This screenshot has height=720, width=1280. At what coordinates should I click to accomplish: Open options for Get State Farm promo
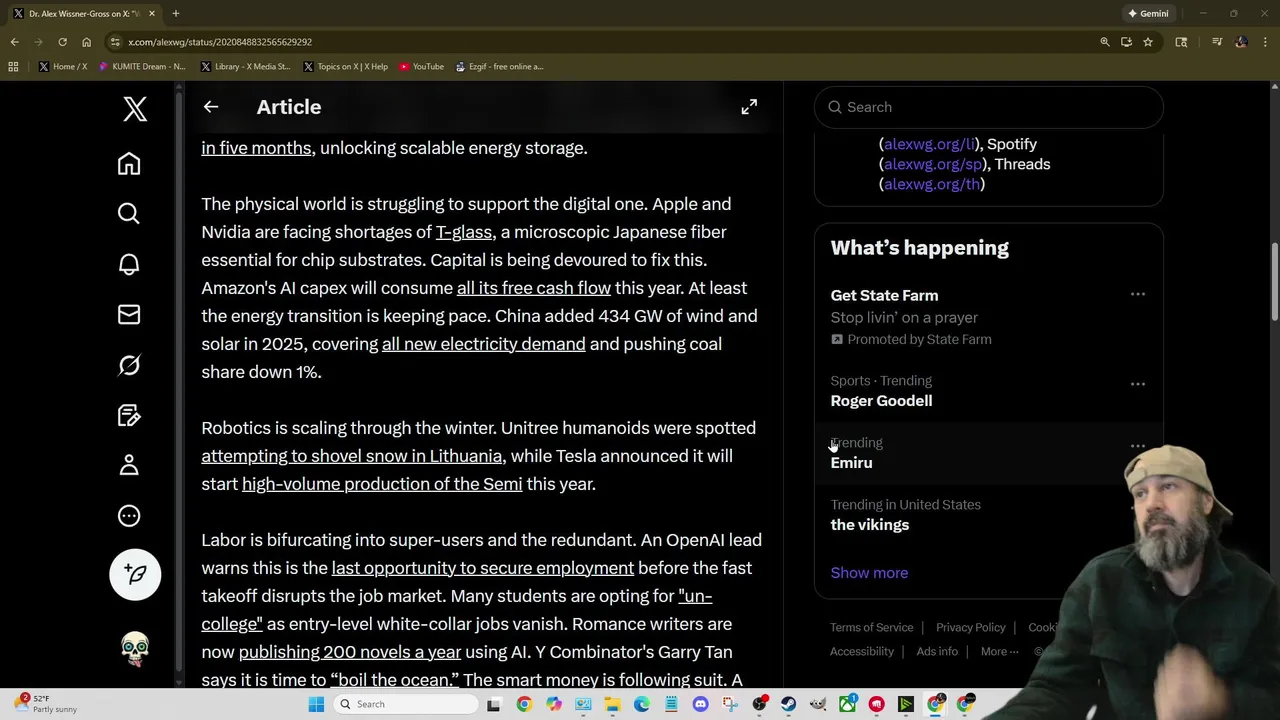[x=1138, y=294]
